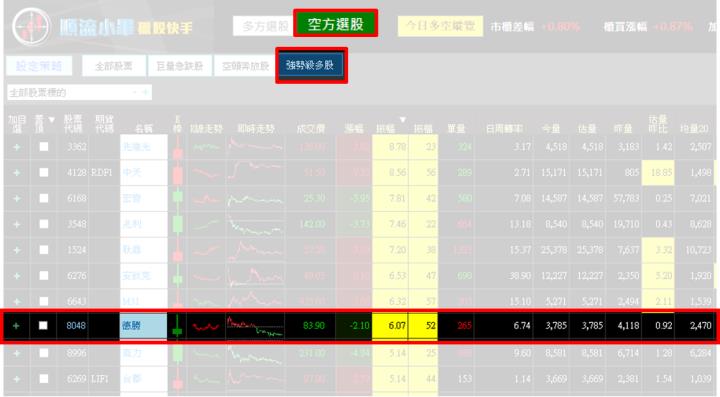This screenshot has width=720, height=397.
Task: Click average volume 2,470 in 8048 row
Action: [700, 326]
